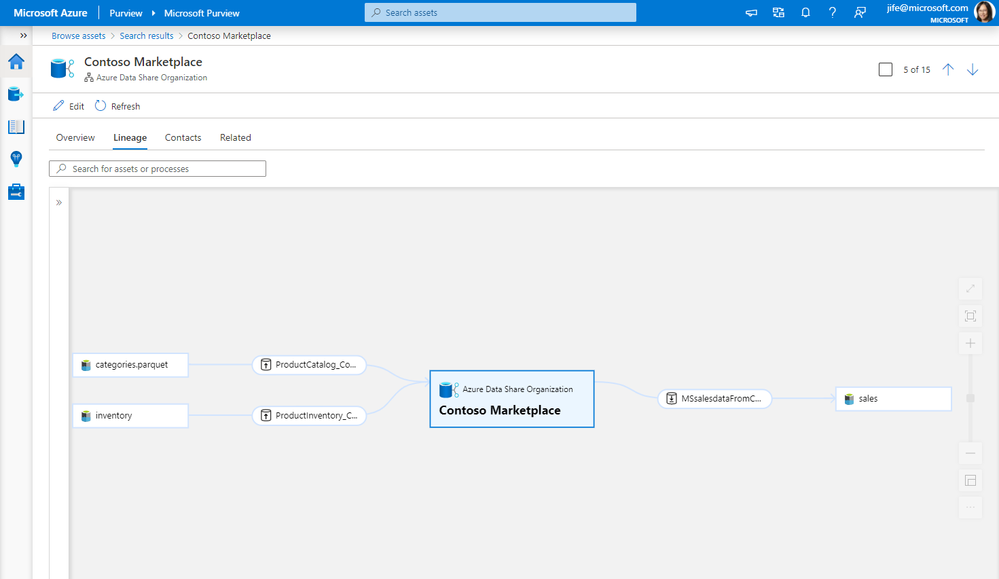Image resolution: width=999 pixels, height=579 pixels.
Task: Open the Related tab
Action: pos(236,138)
